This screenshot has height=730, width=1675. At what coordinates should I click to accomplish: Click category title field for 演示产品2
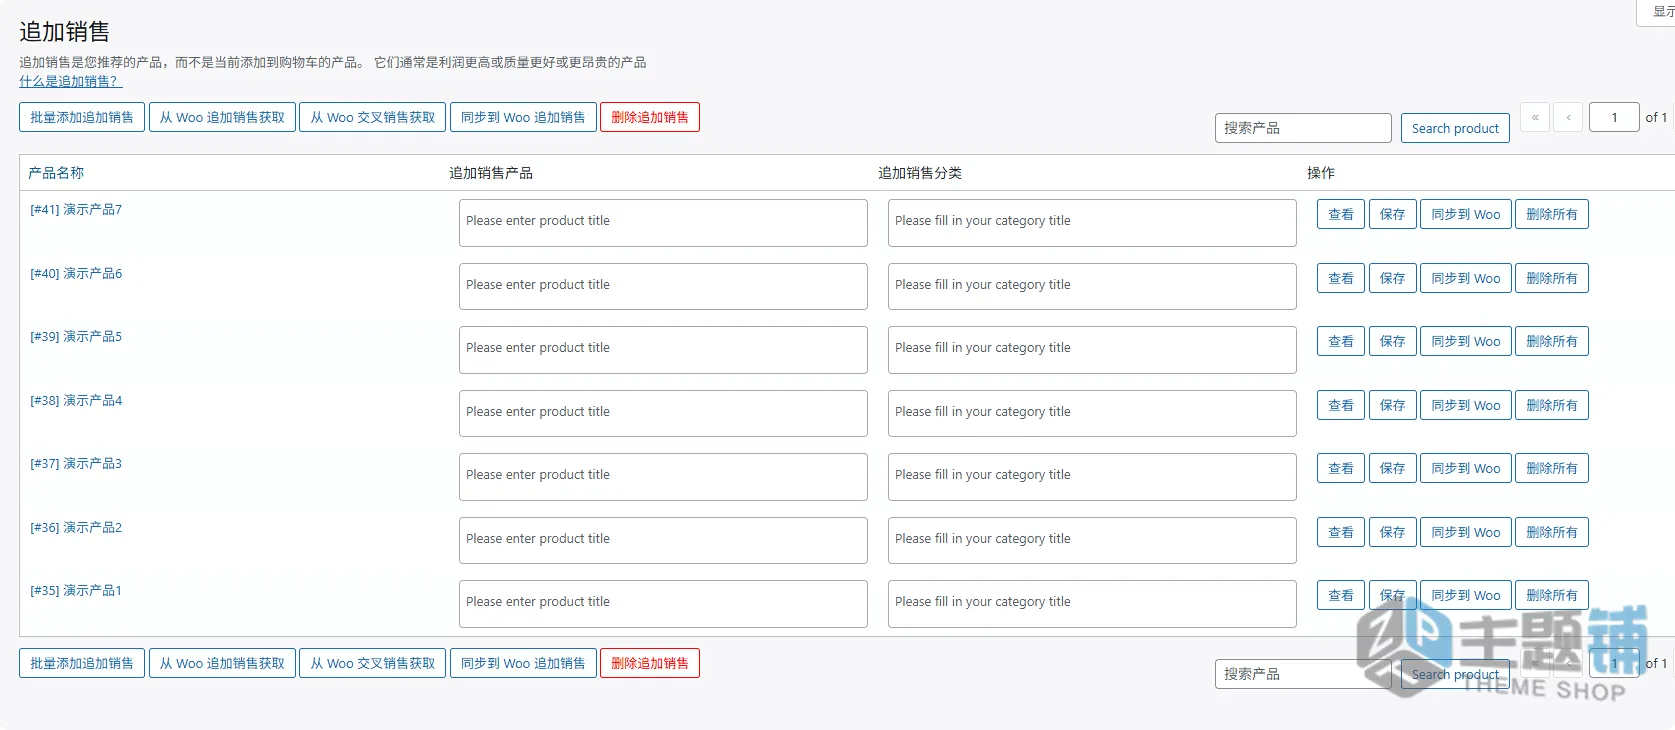[x=1092, y=540]
